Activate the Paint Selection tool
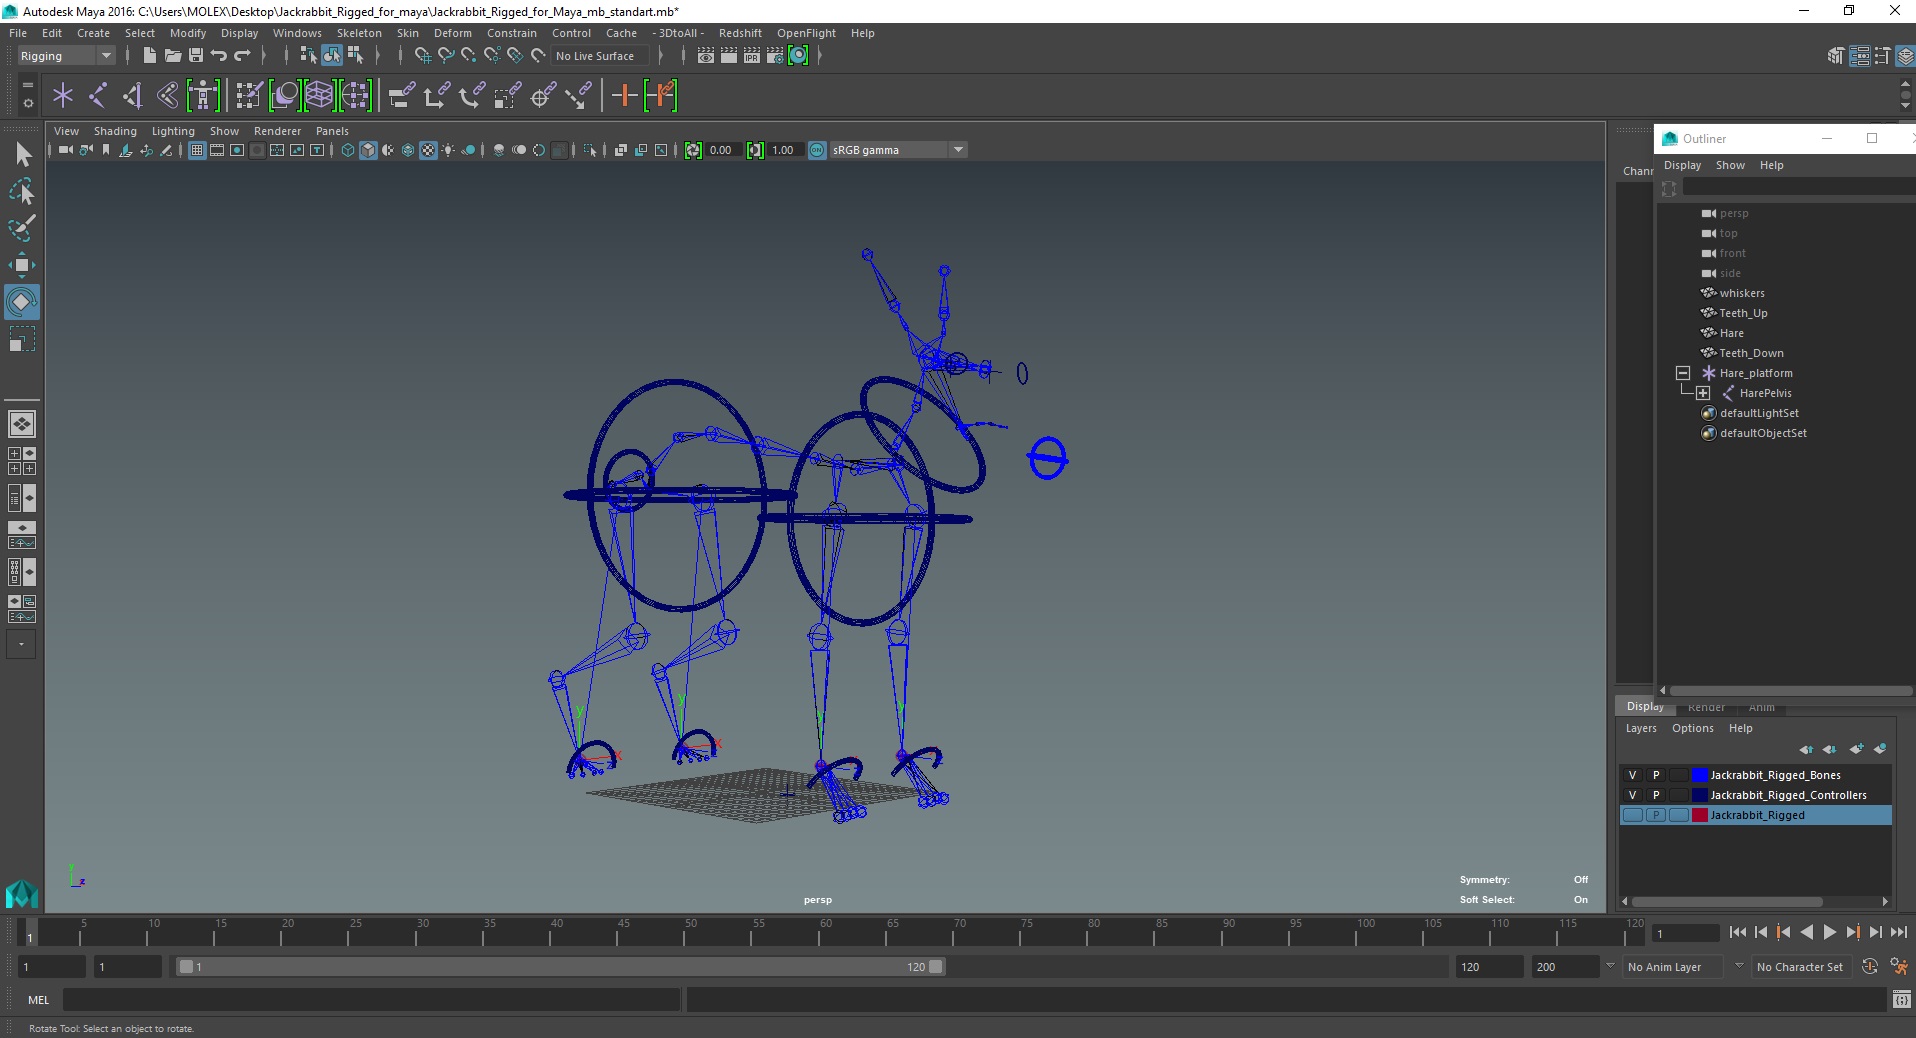 point(22,228)
